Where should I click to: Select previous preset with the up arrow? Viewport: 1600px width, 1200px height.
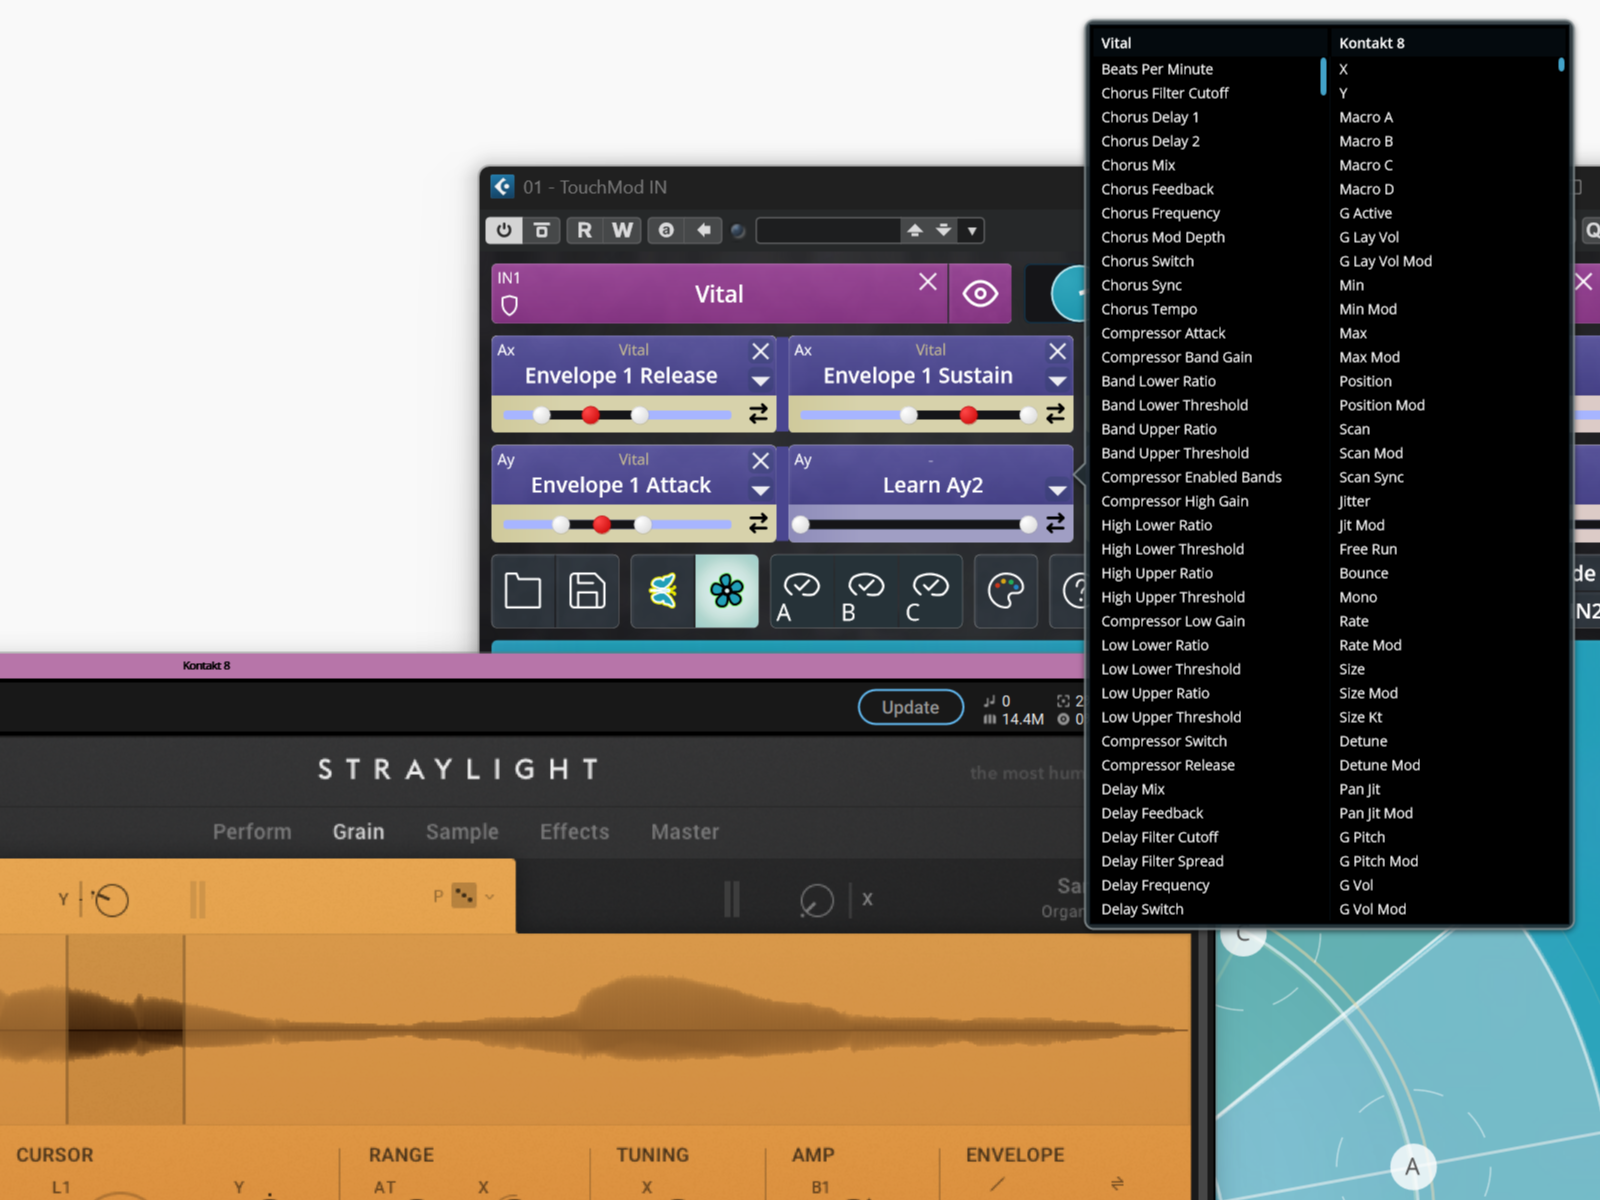[915, 230]
